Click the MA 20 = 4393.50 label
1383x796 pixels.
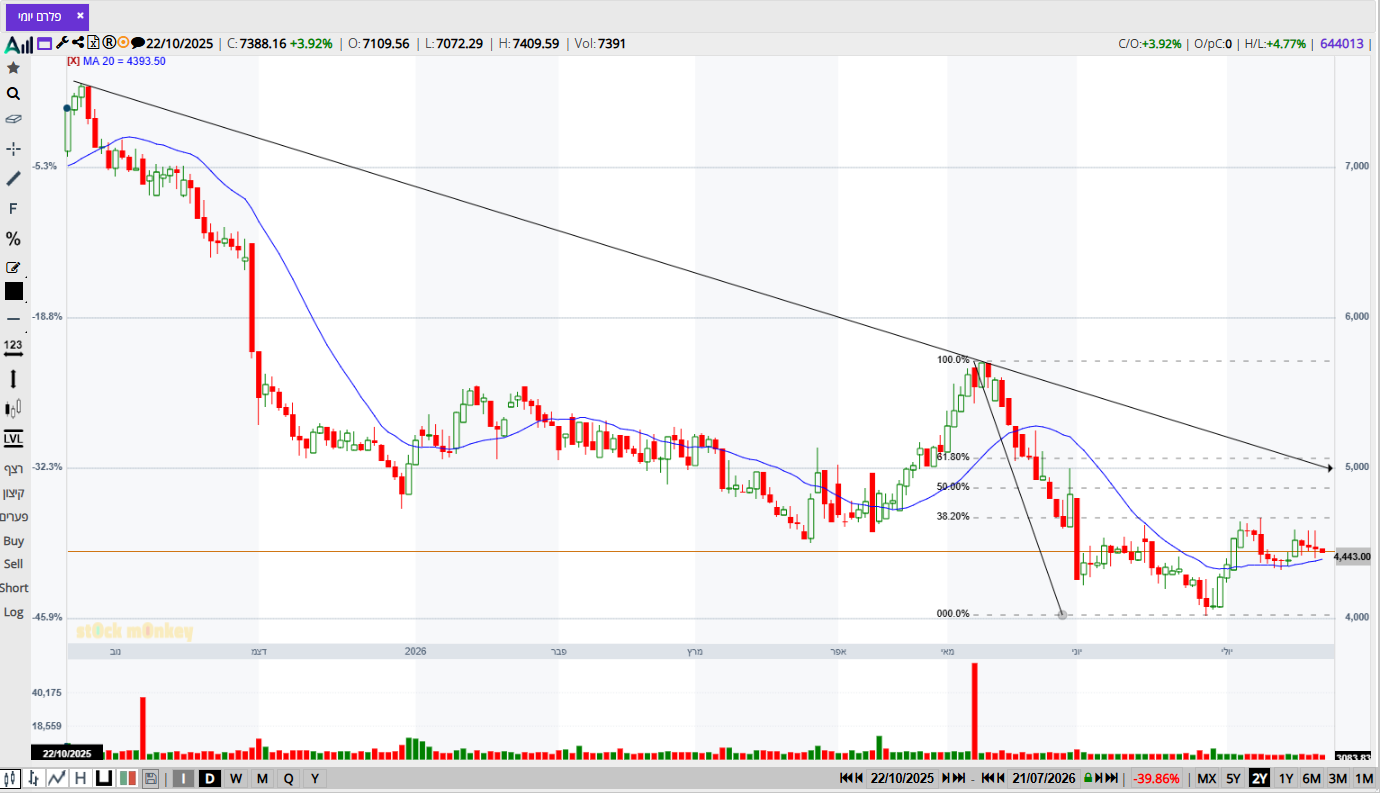coord(124,61)
